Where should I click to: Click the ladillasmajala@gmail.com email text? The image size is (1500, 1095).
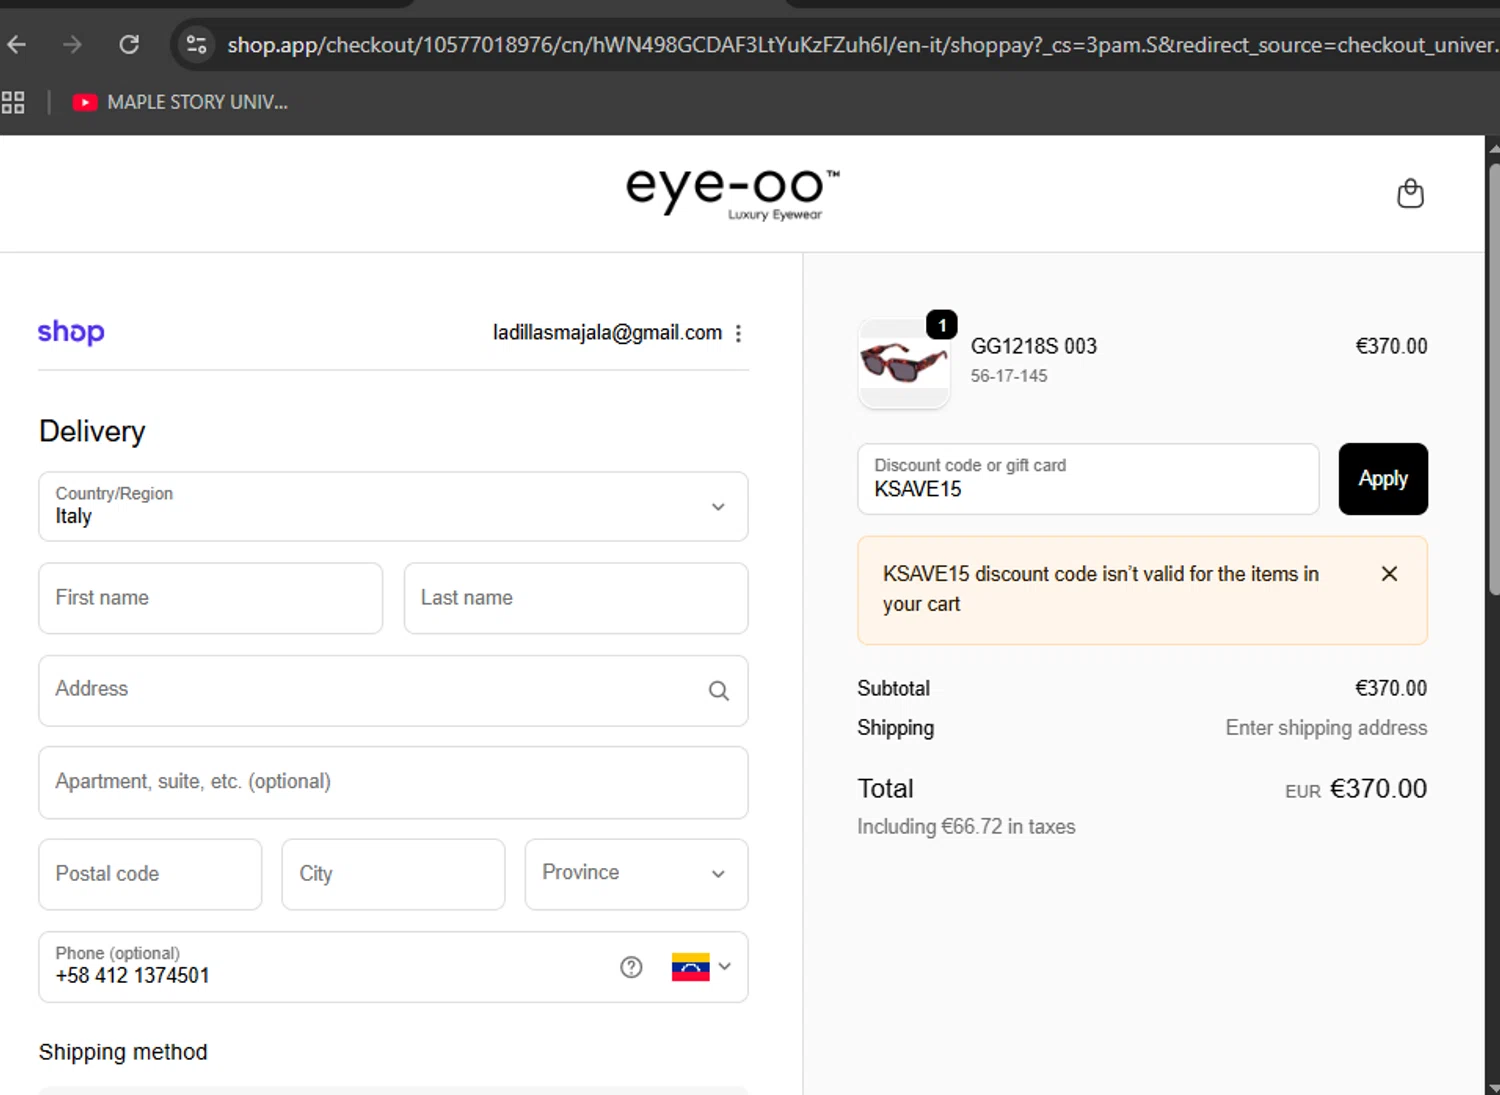tap(607, 333)
